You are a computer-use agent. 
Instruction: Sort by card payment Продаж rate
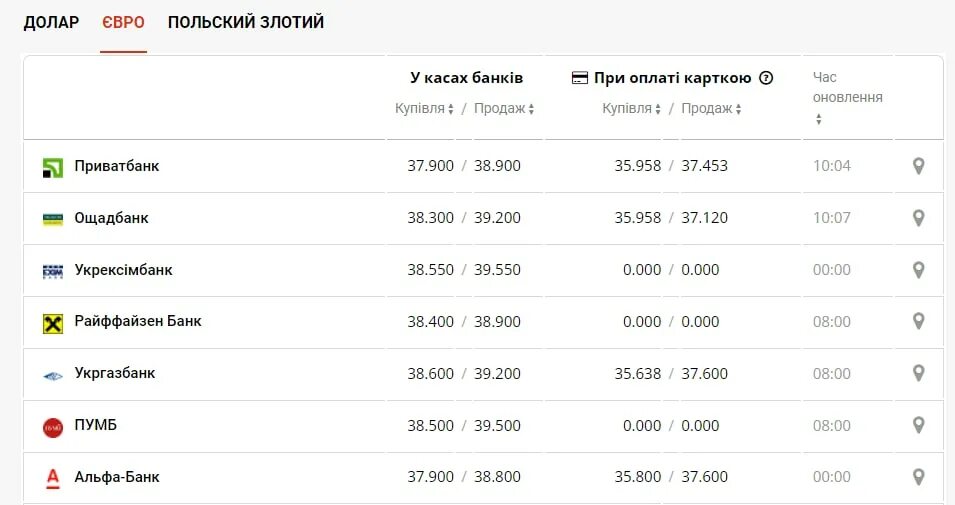coord(711,108)
